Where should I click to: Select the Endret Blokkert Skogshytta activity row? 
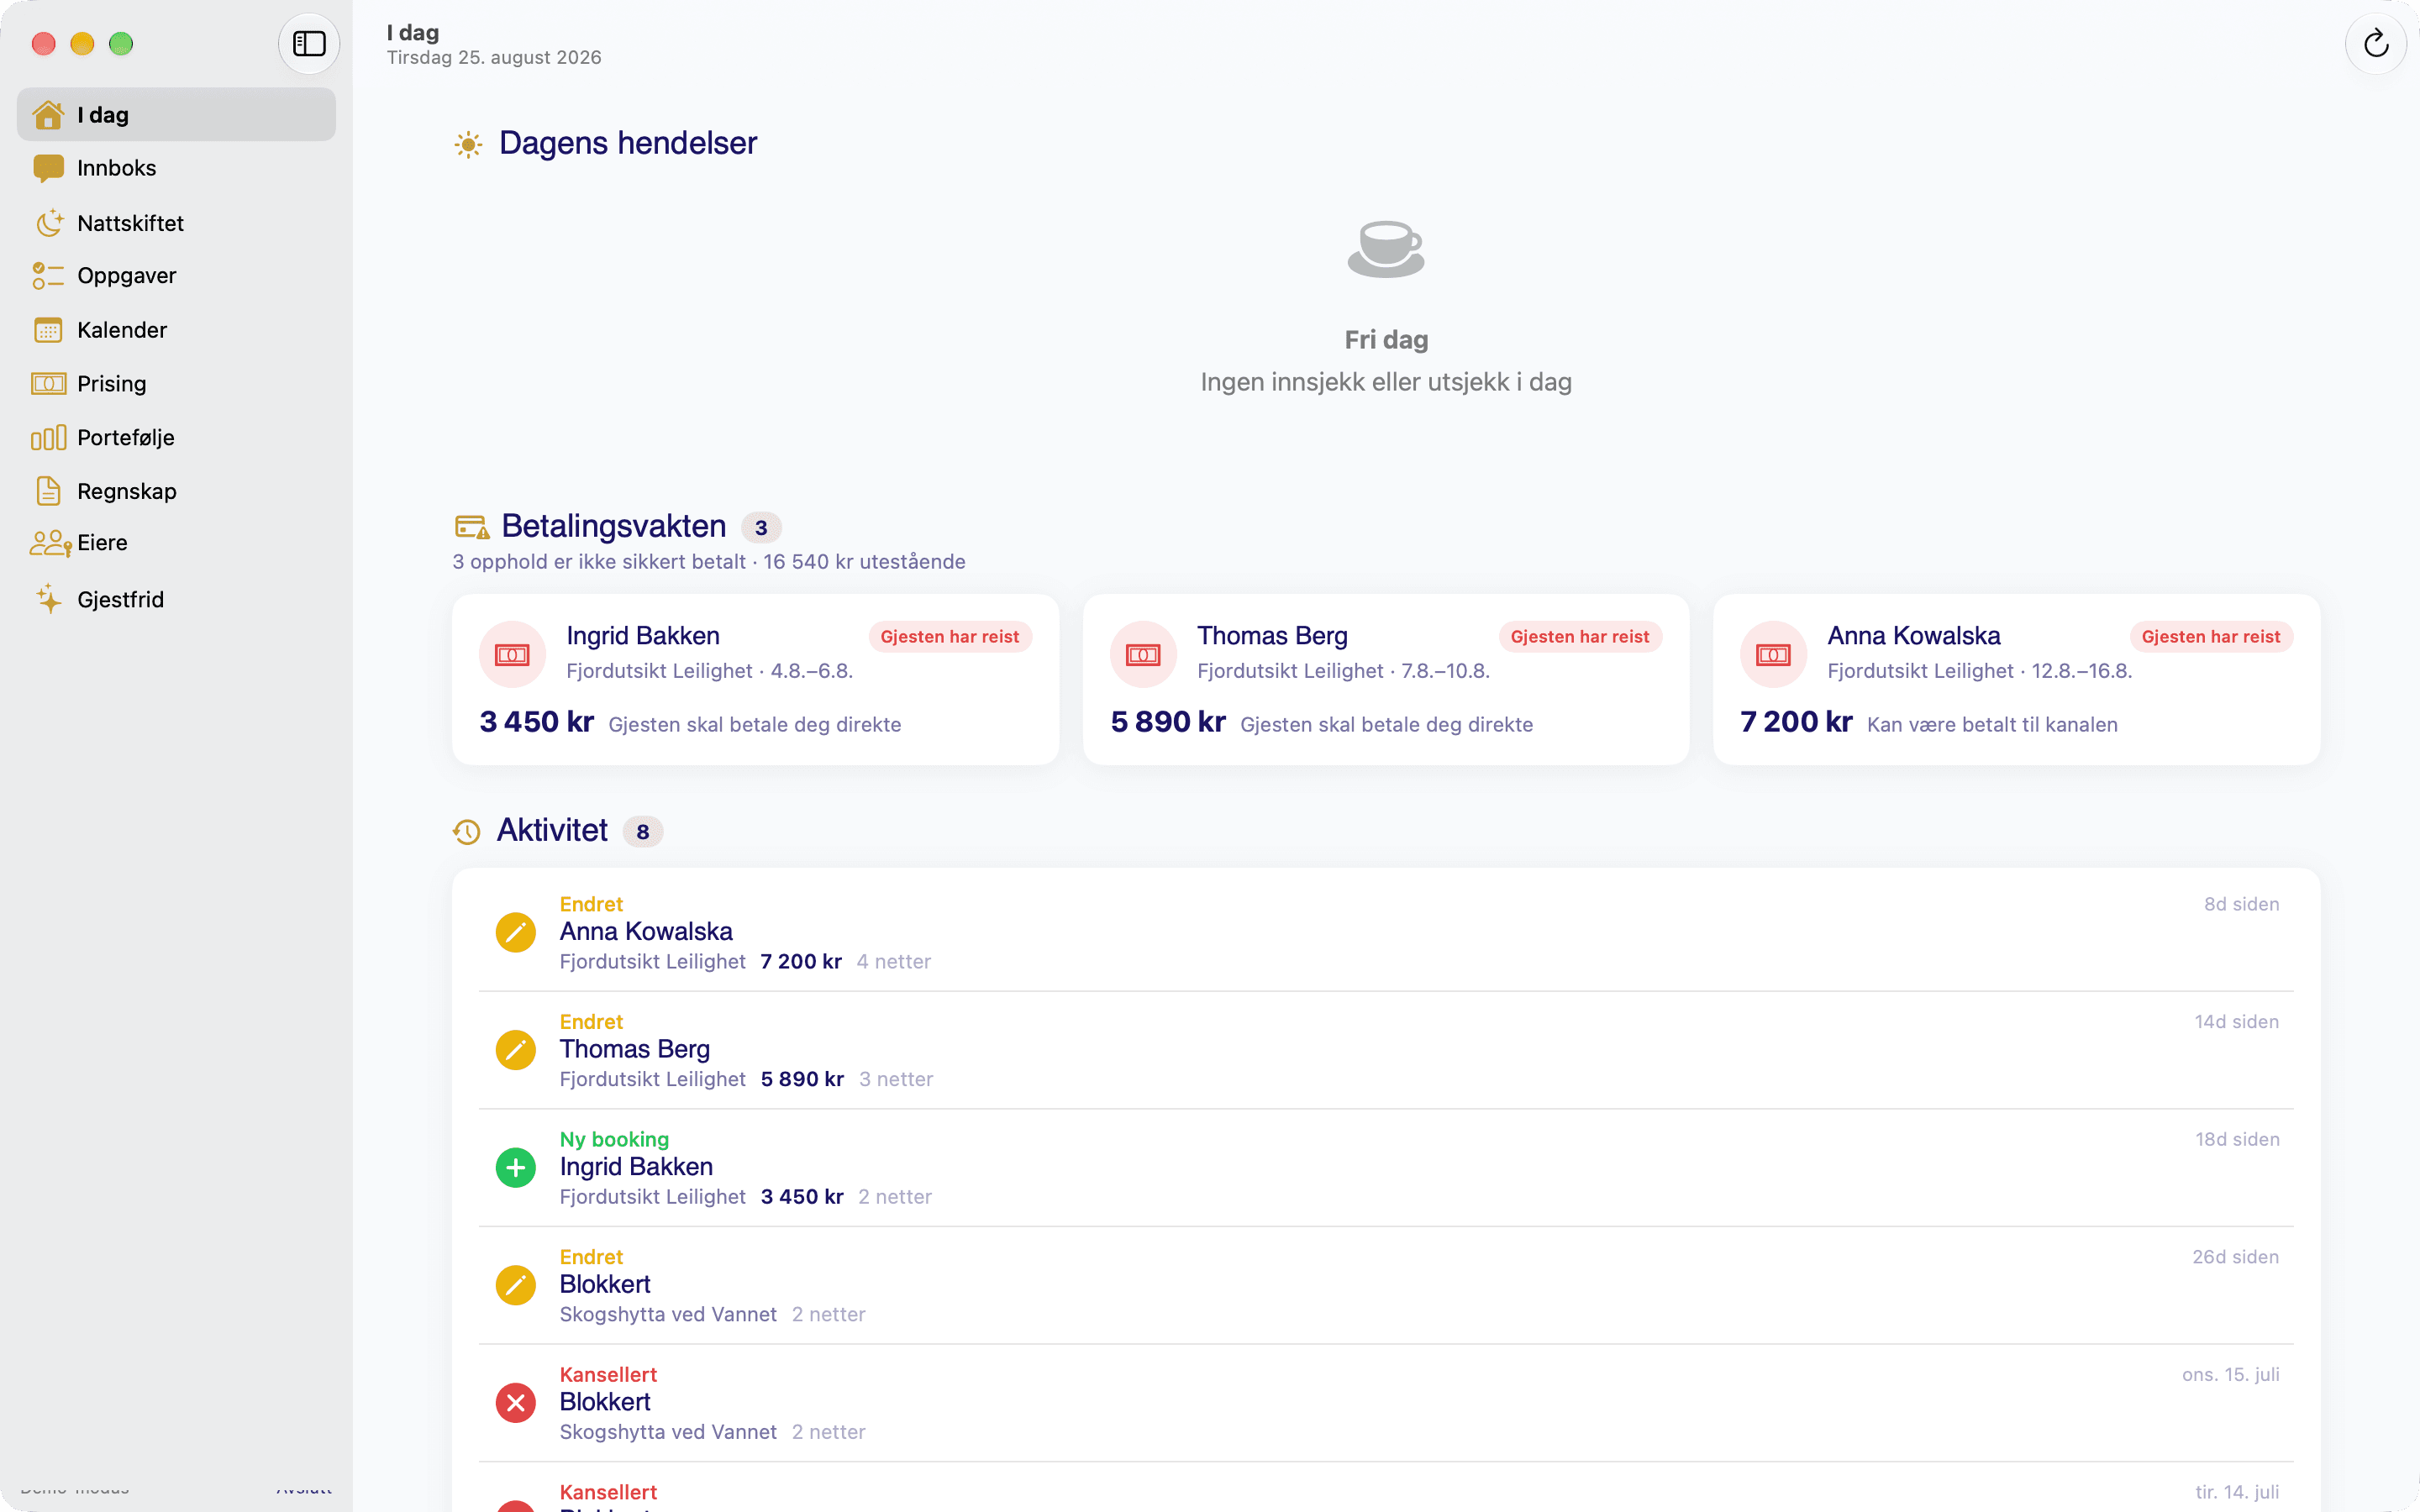[x=1386, y=1285]
